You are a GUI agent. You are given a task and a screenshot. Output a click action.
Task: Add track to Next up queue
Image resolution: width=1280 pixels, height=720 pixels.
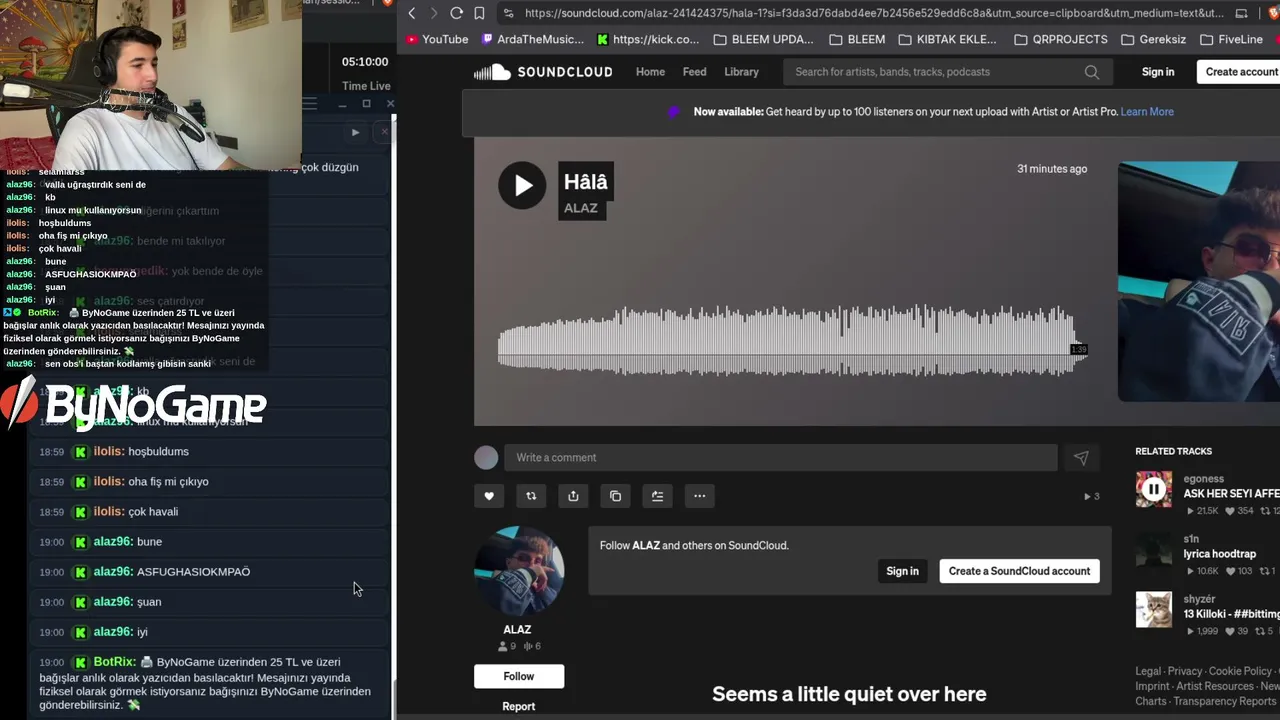coord(657,496)
